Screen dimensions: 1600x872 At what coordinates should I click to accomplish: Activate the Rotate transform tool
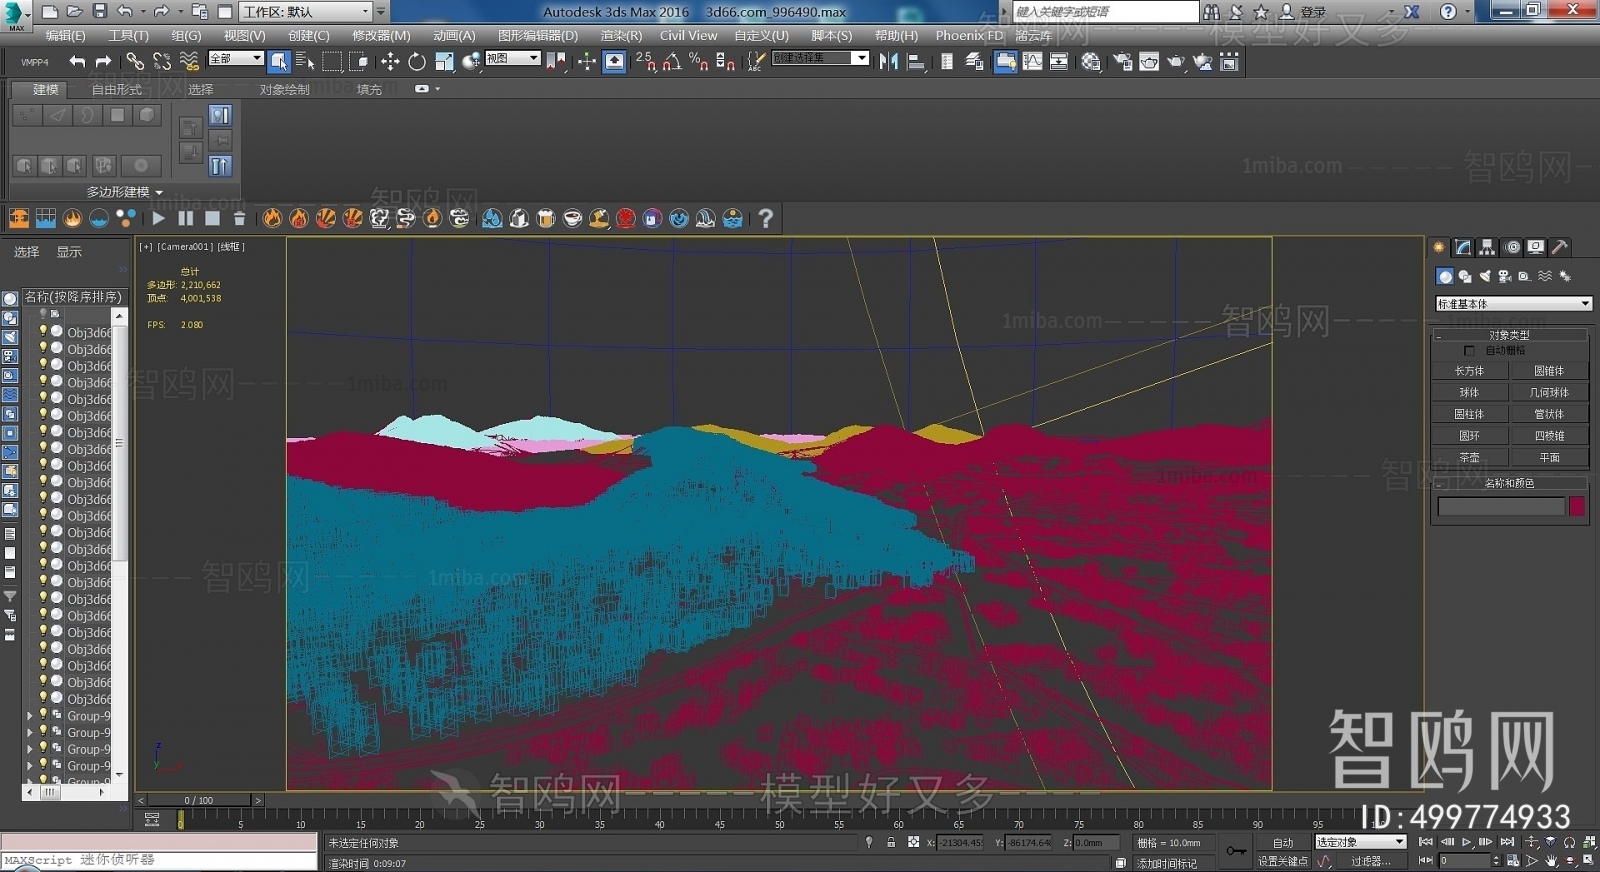[416, 62]
